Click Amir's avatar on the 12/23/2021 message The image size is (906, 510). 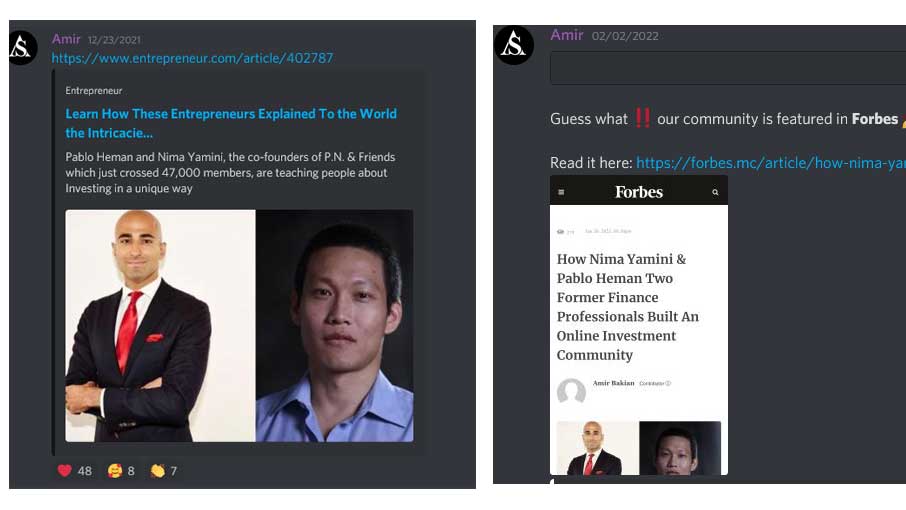(x=23, y=47)
